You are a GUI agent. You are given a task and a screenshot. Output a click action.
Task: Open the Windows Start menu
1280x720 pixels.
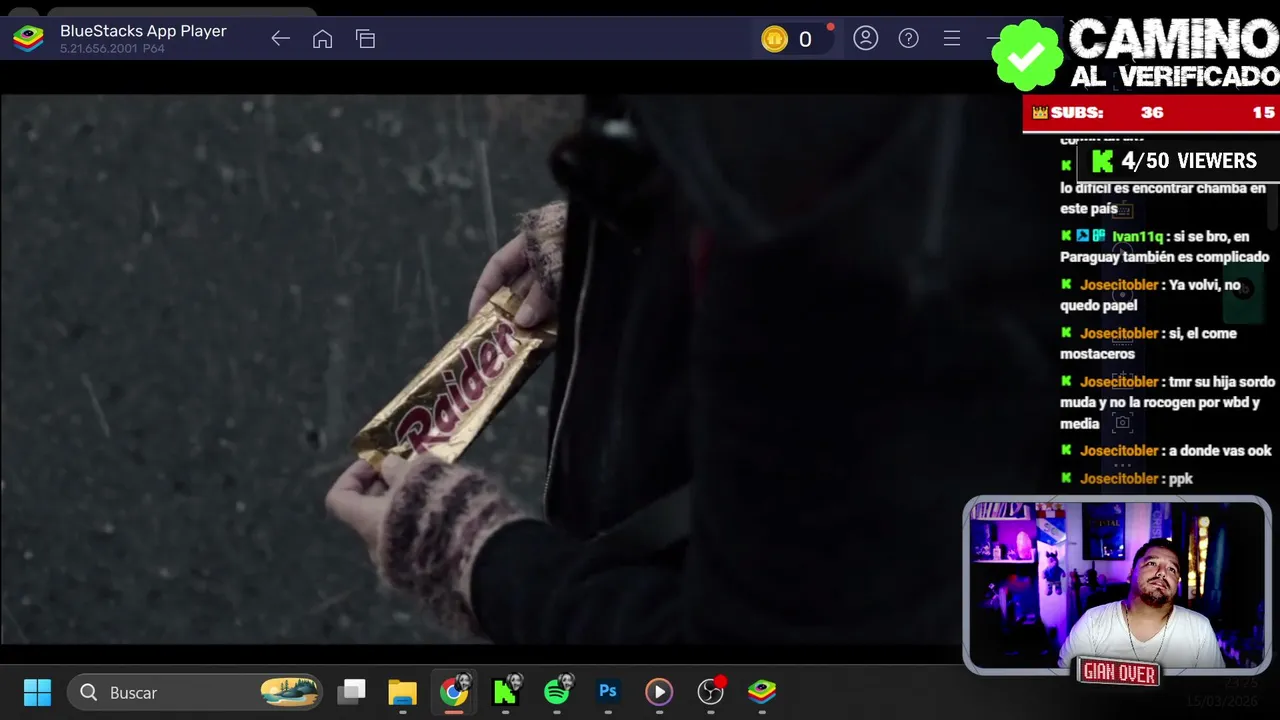click(37, 692)
